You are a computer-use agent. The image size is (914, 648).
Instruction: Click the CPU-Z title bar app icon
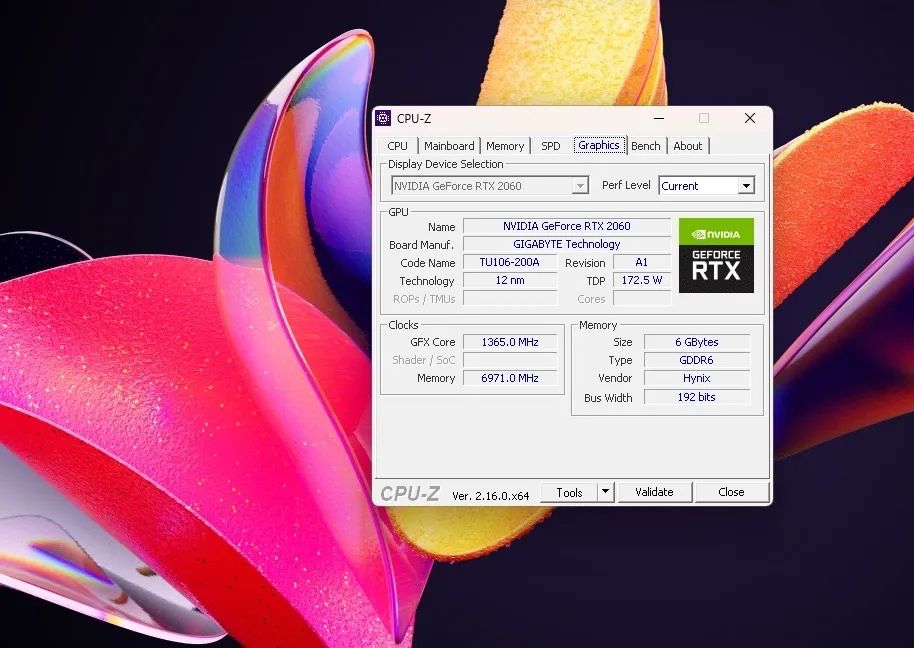[383, 118]
